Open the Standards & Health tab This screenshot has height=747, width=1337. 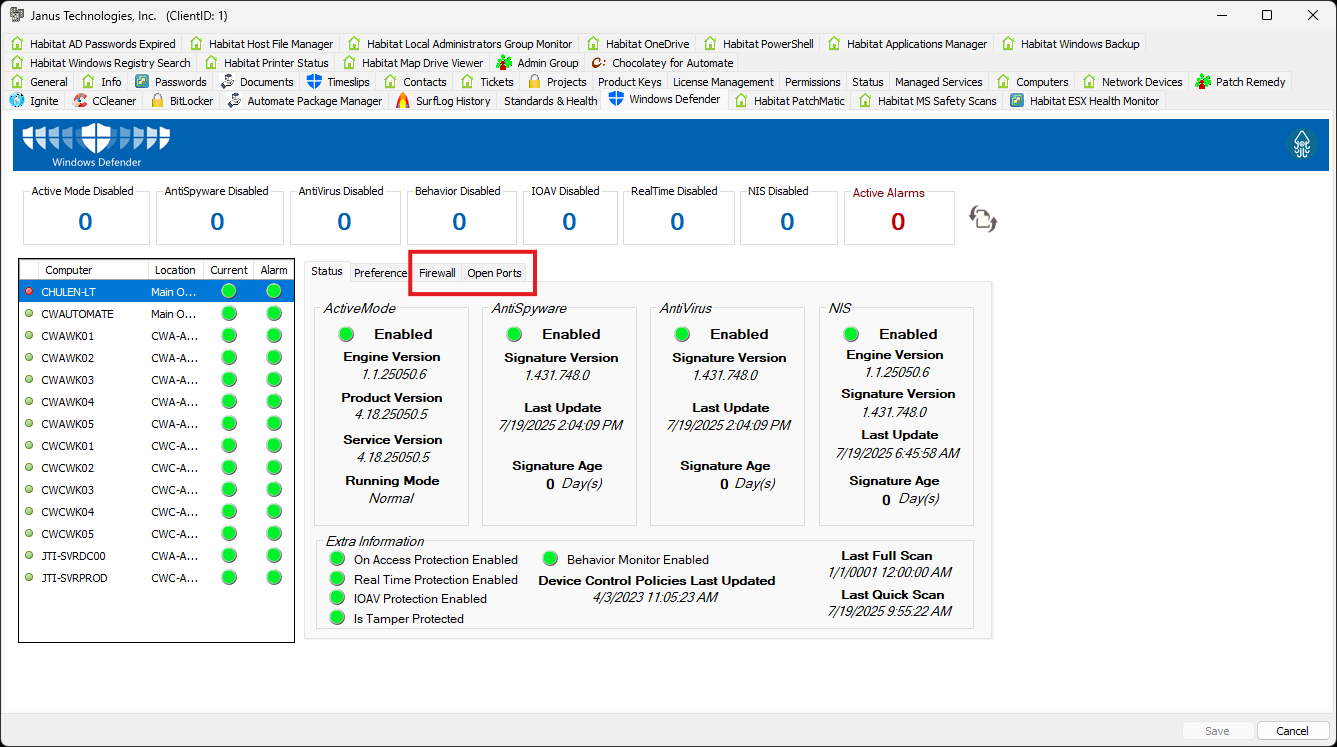click(x=549, y=100)
